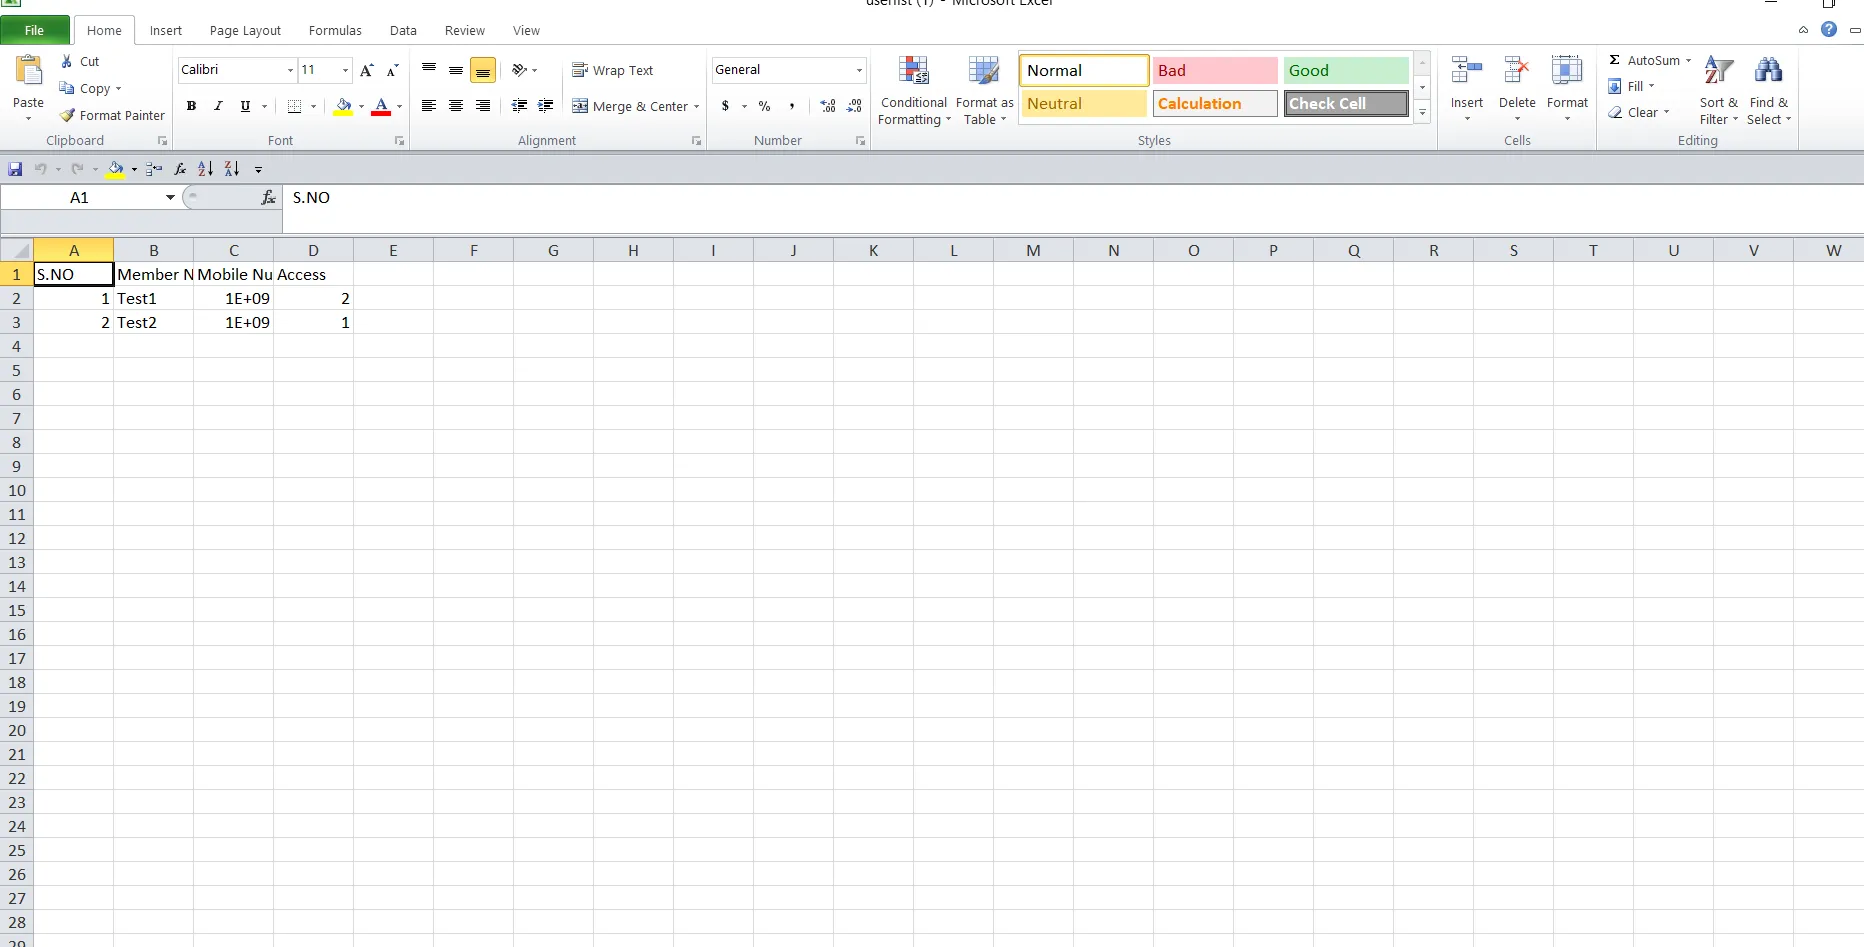Click the Paste clipboard icon
The width and height of the screenshot is (1864, 947).
pyautogui.click(x=29, y=70)
